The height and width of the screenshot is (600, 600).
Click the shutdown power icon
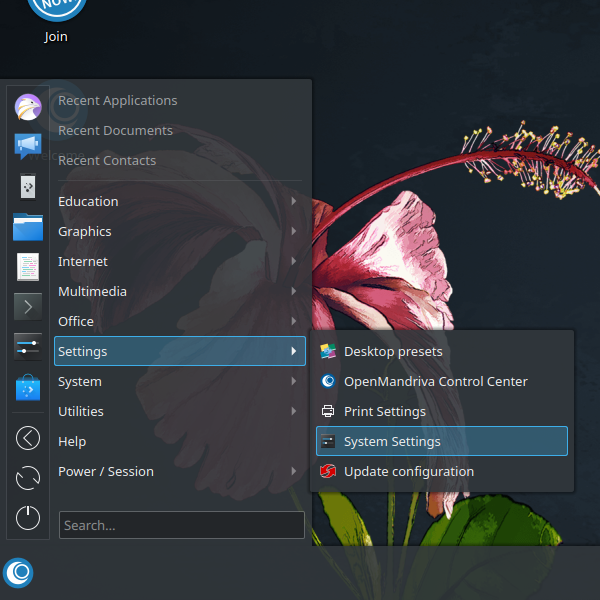28,518
